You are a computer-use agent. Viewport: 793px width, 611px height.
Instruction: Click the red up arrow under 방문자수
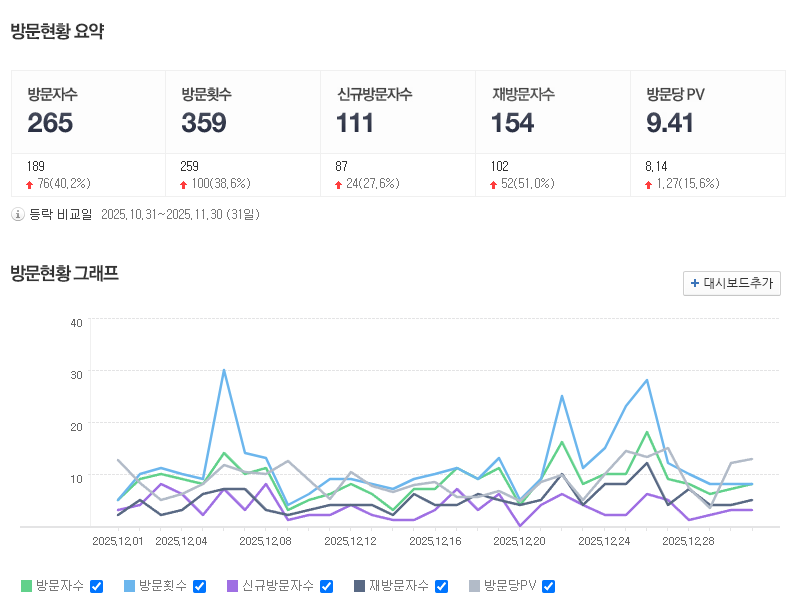[30, 184]
